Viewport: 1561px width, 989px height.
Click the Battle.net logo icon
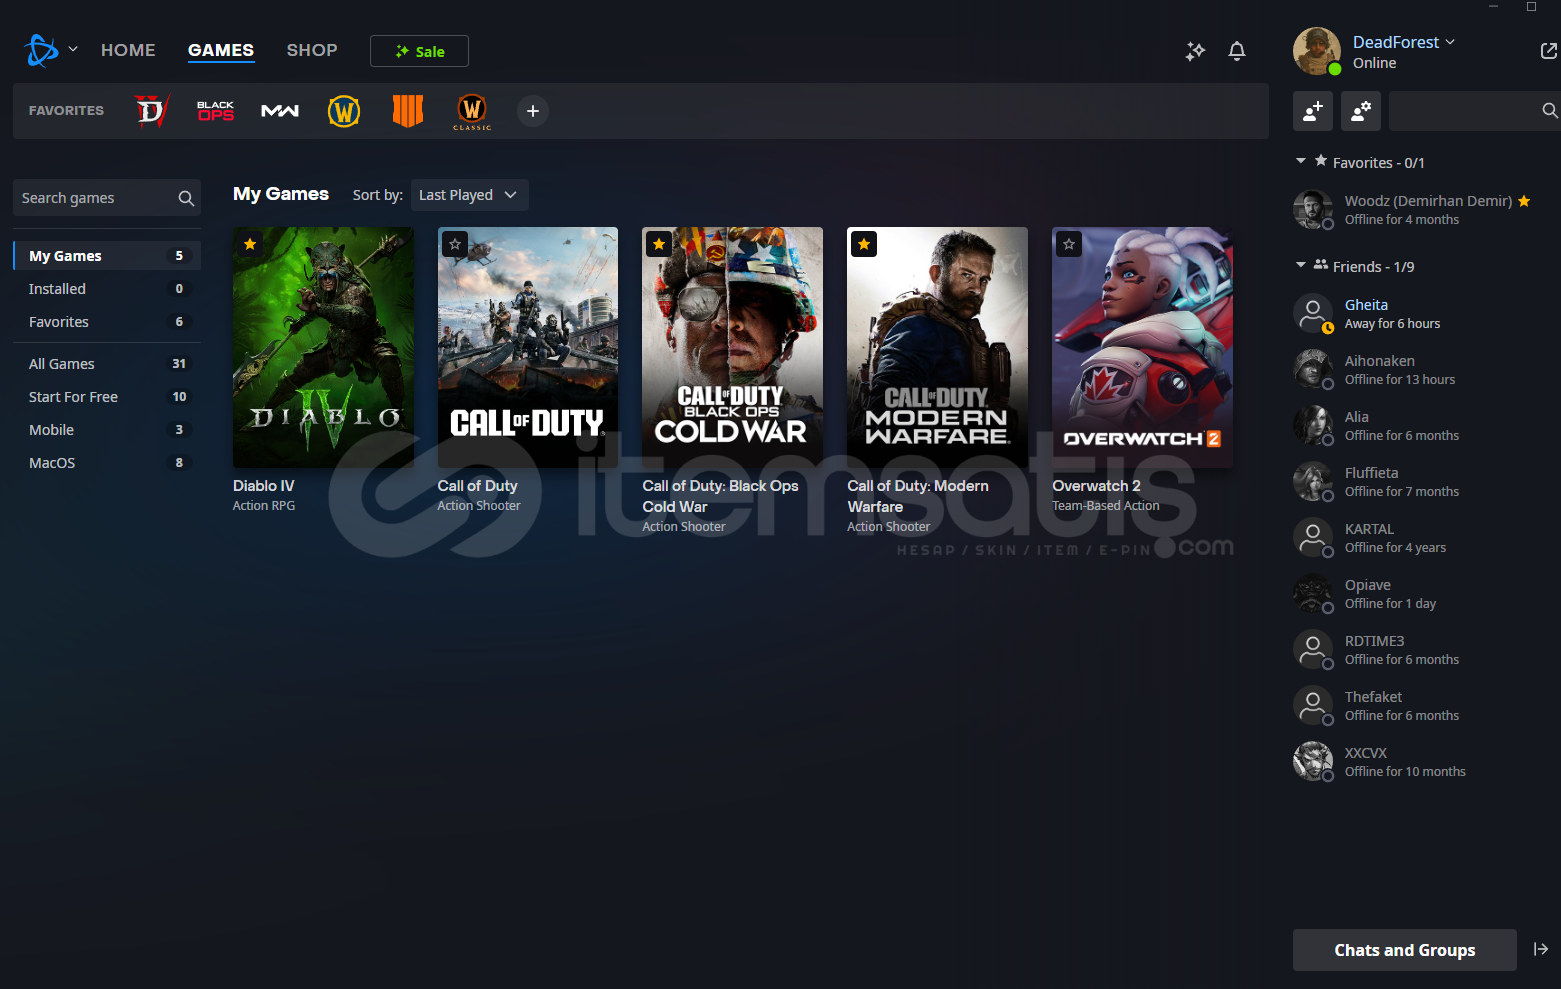[x=42, y=50]
